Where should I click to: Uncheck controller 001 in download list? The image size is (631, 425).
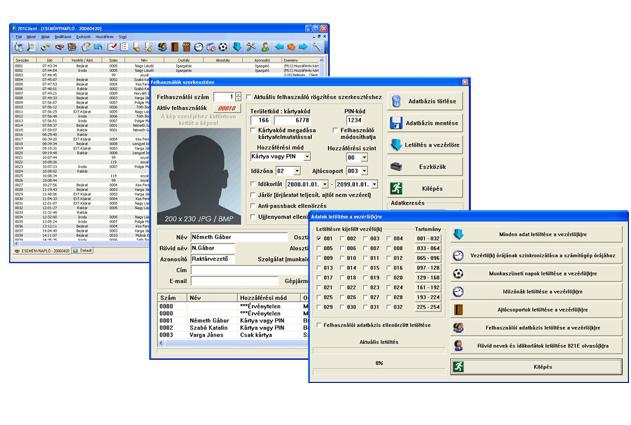319,239
